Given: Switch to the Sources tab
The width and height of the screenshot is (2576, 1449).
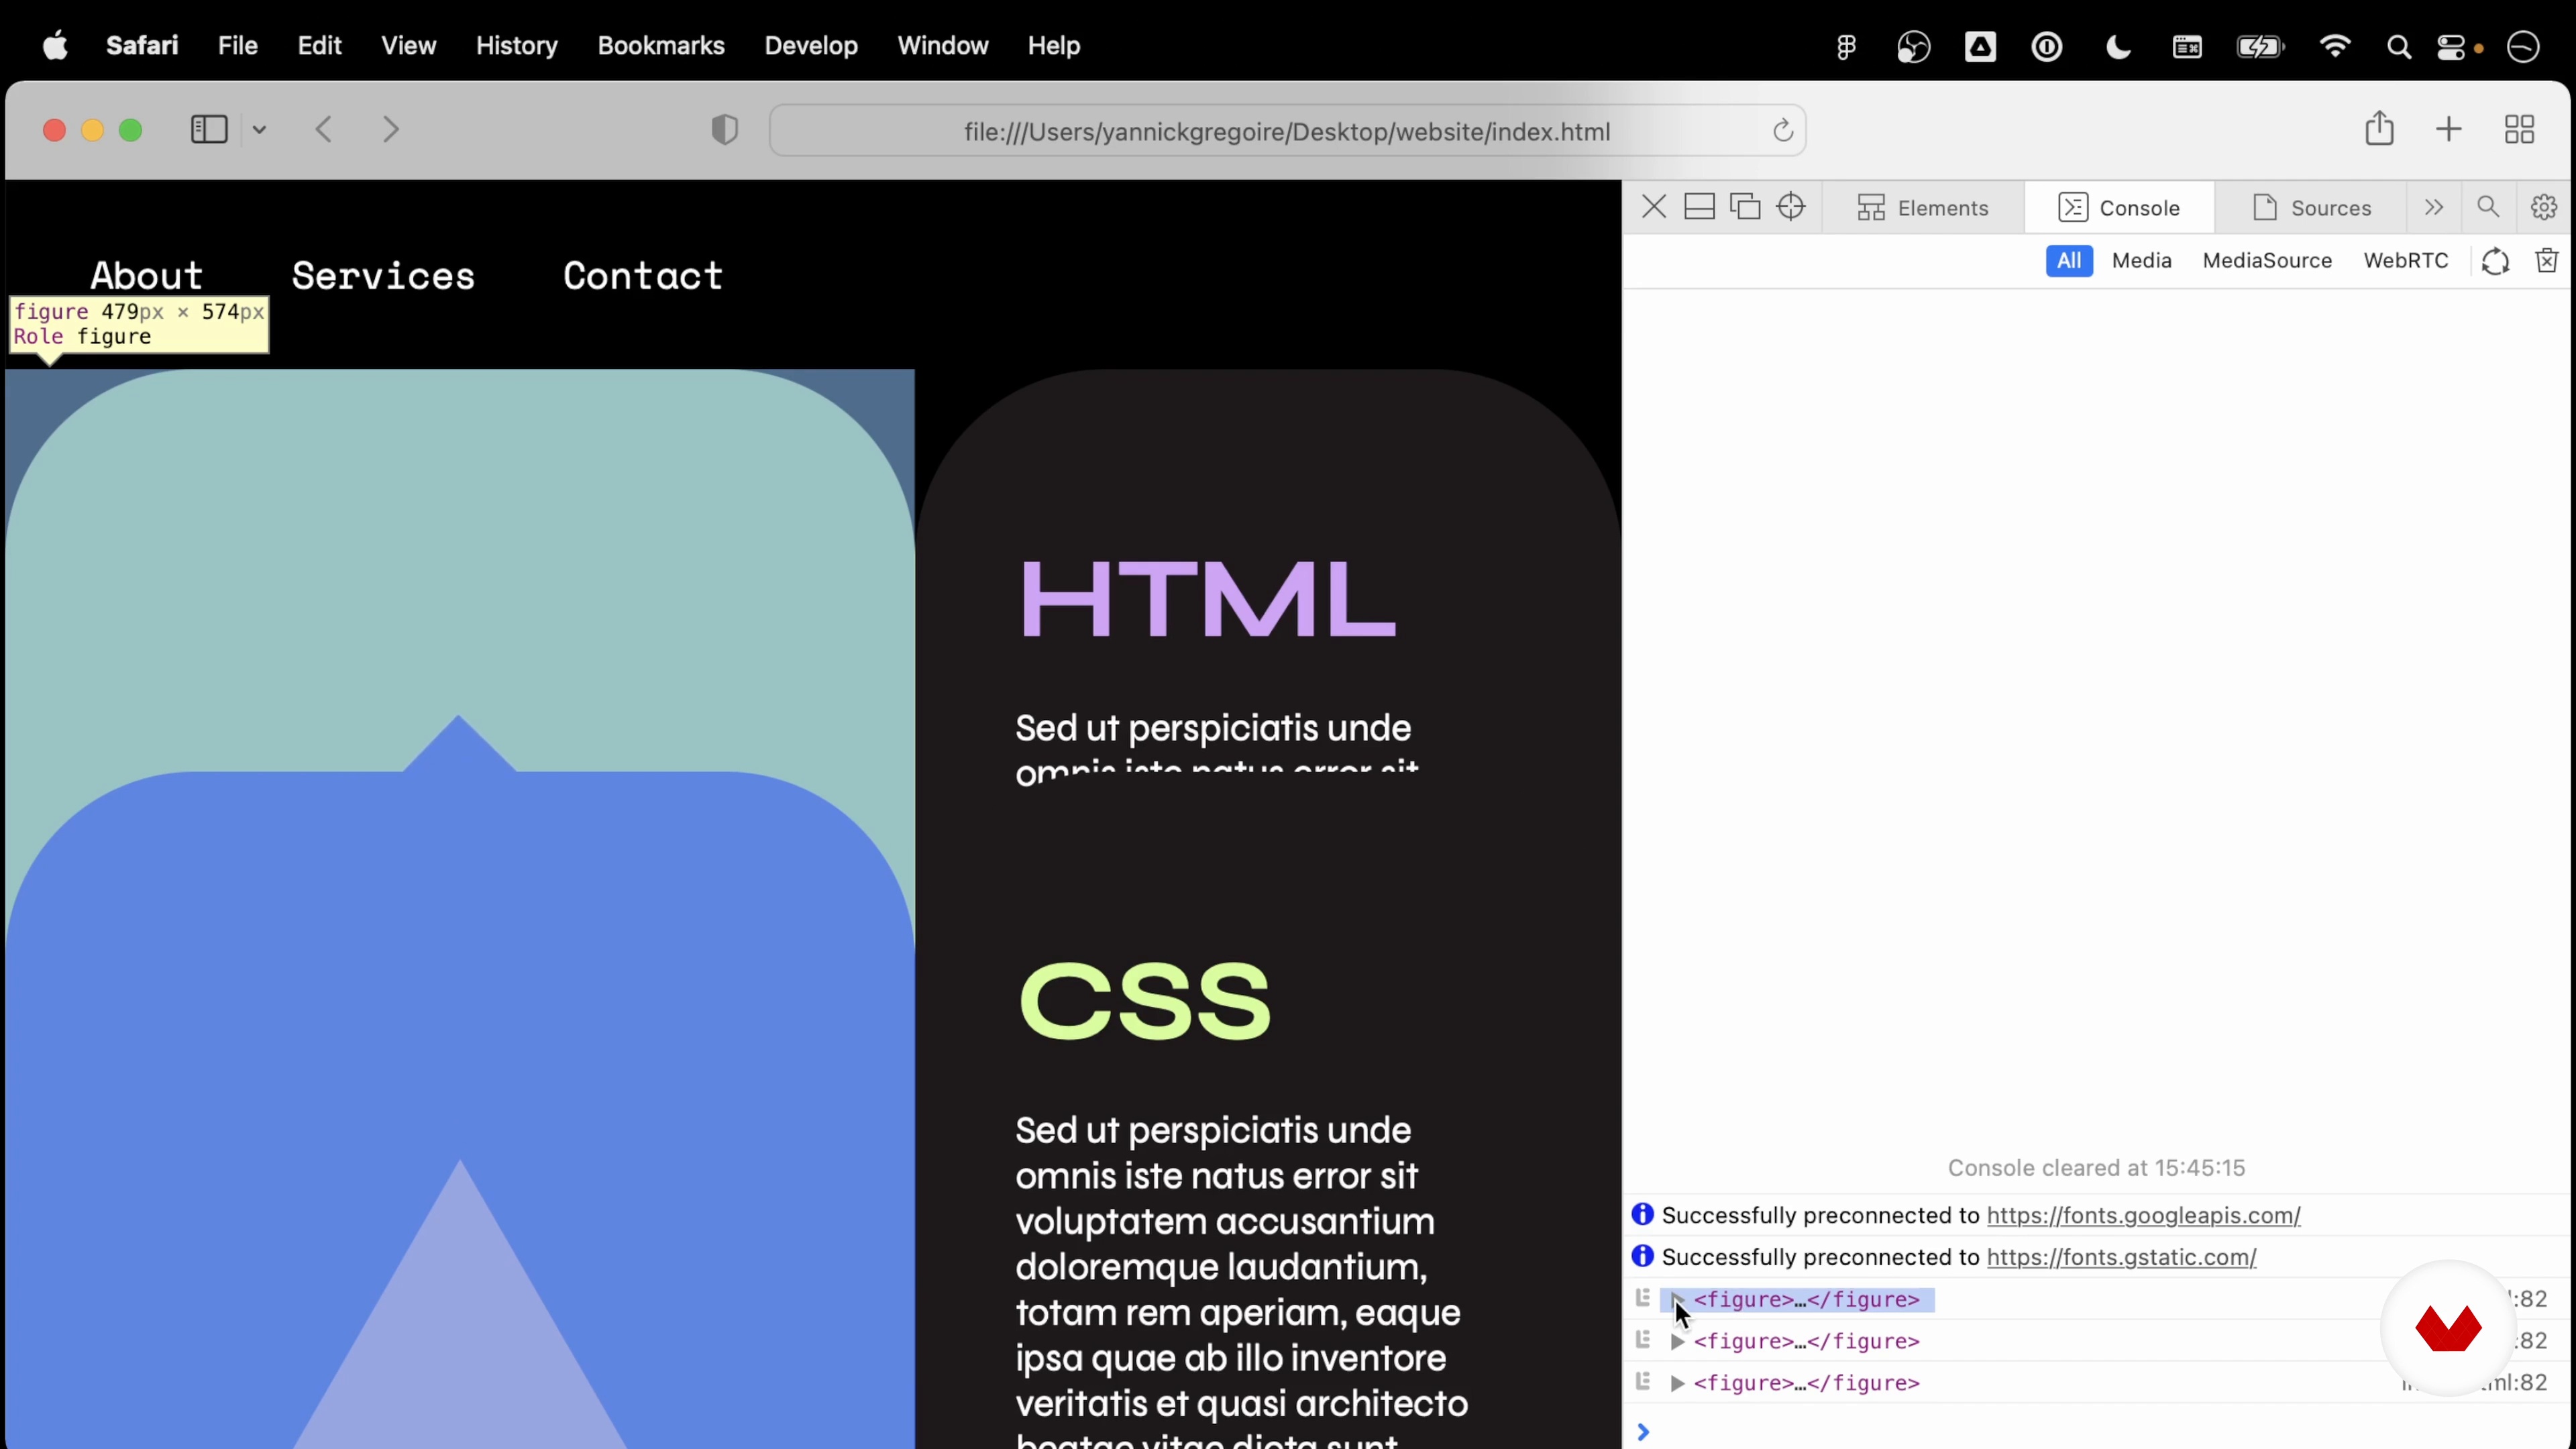Looking at the screenshot, I should point(2311,207).
